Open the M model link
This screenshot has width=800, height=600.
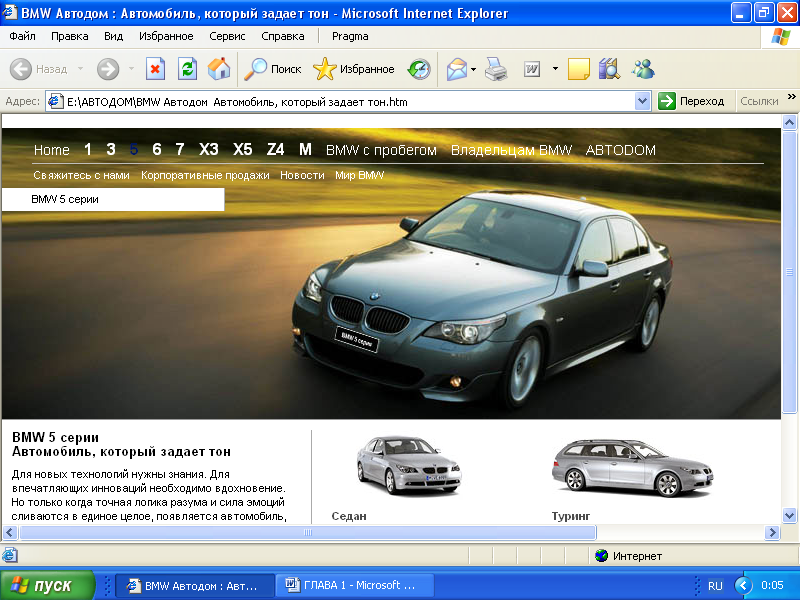[305, 149]
